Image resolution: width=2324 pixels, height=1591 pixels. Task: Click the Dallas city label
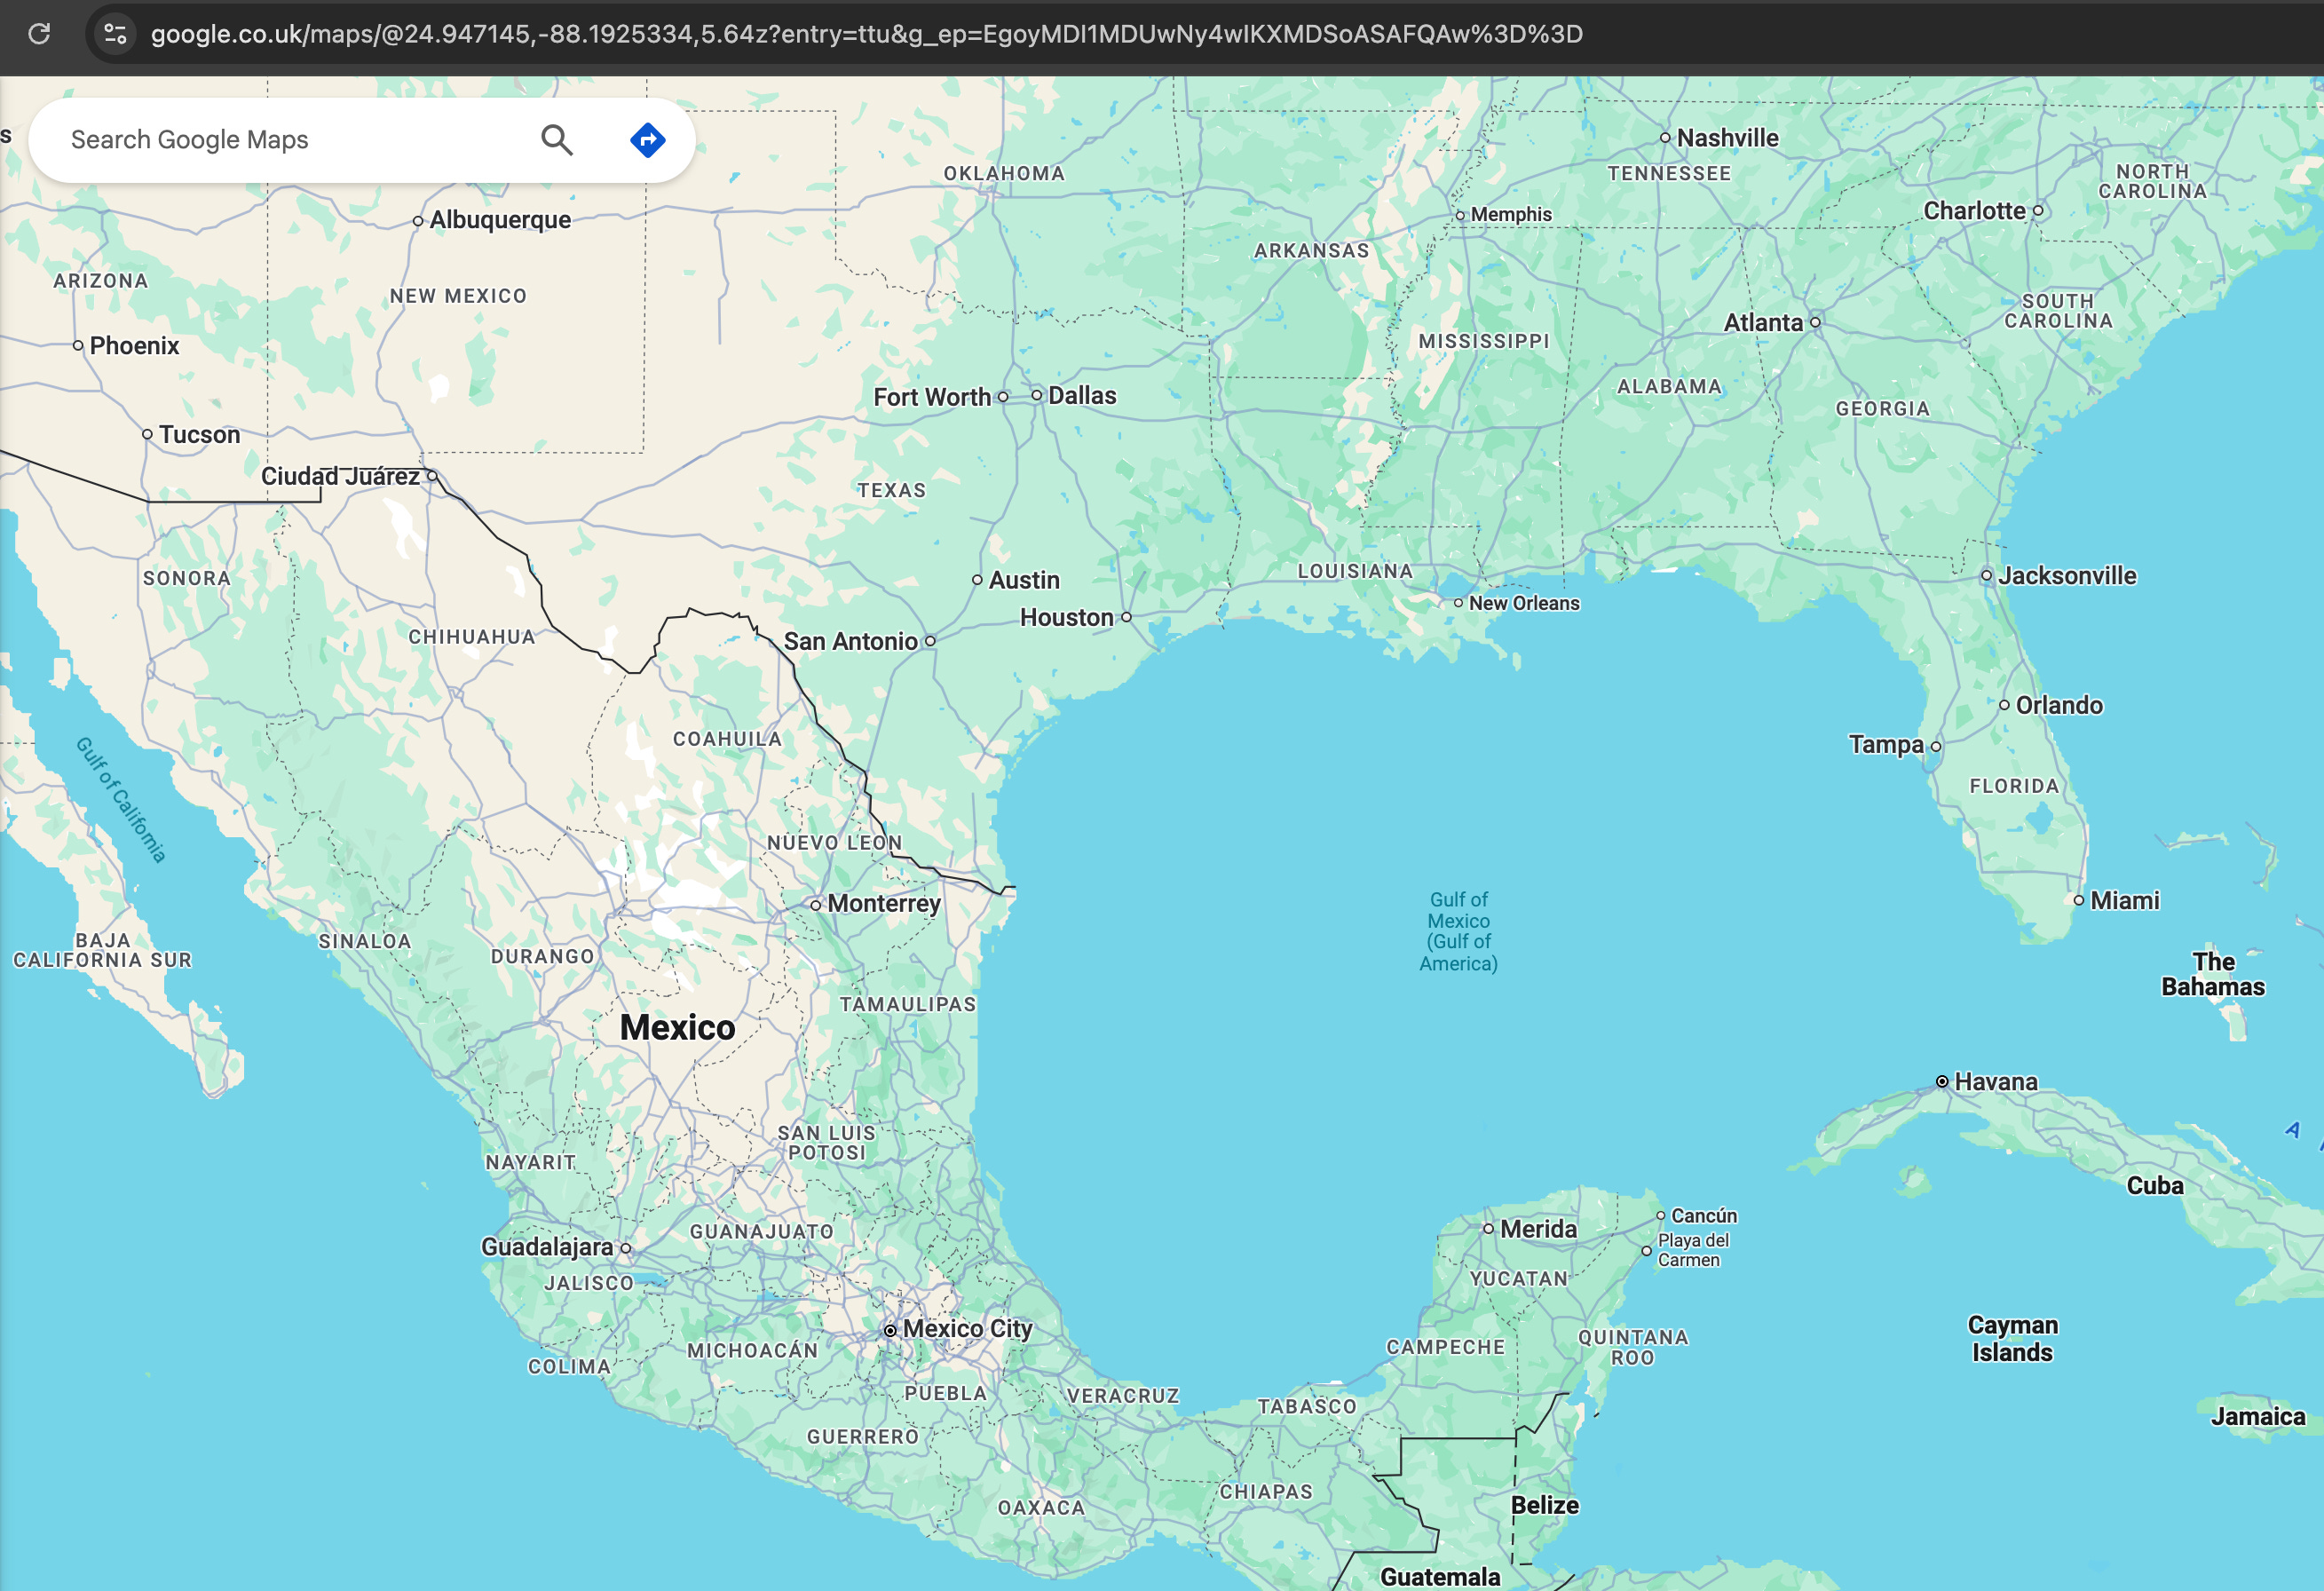tap(1081, 396)
